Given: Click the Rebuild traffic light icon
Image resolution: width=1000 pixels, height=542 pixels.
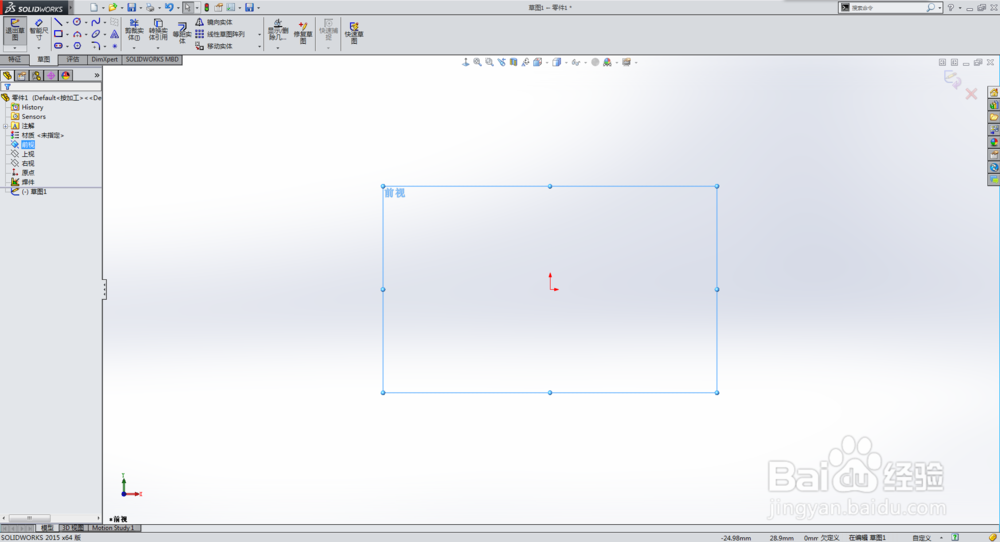Looking at the screenshot, I should click(207, 8).
